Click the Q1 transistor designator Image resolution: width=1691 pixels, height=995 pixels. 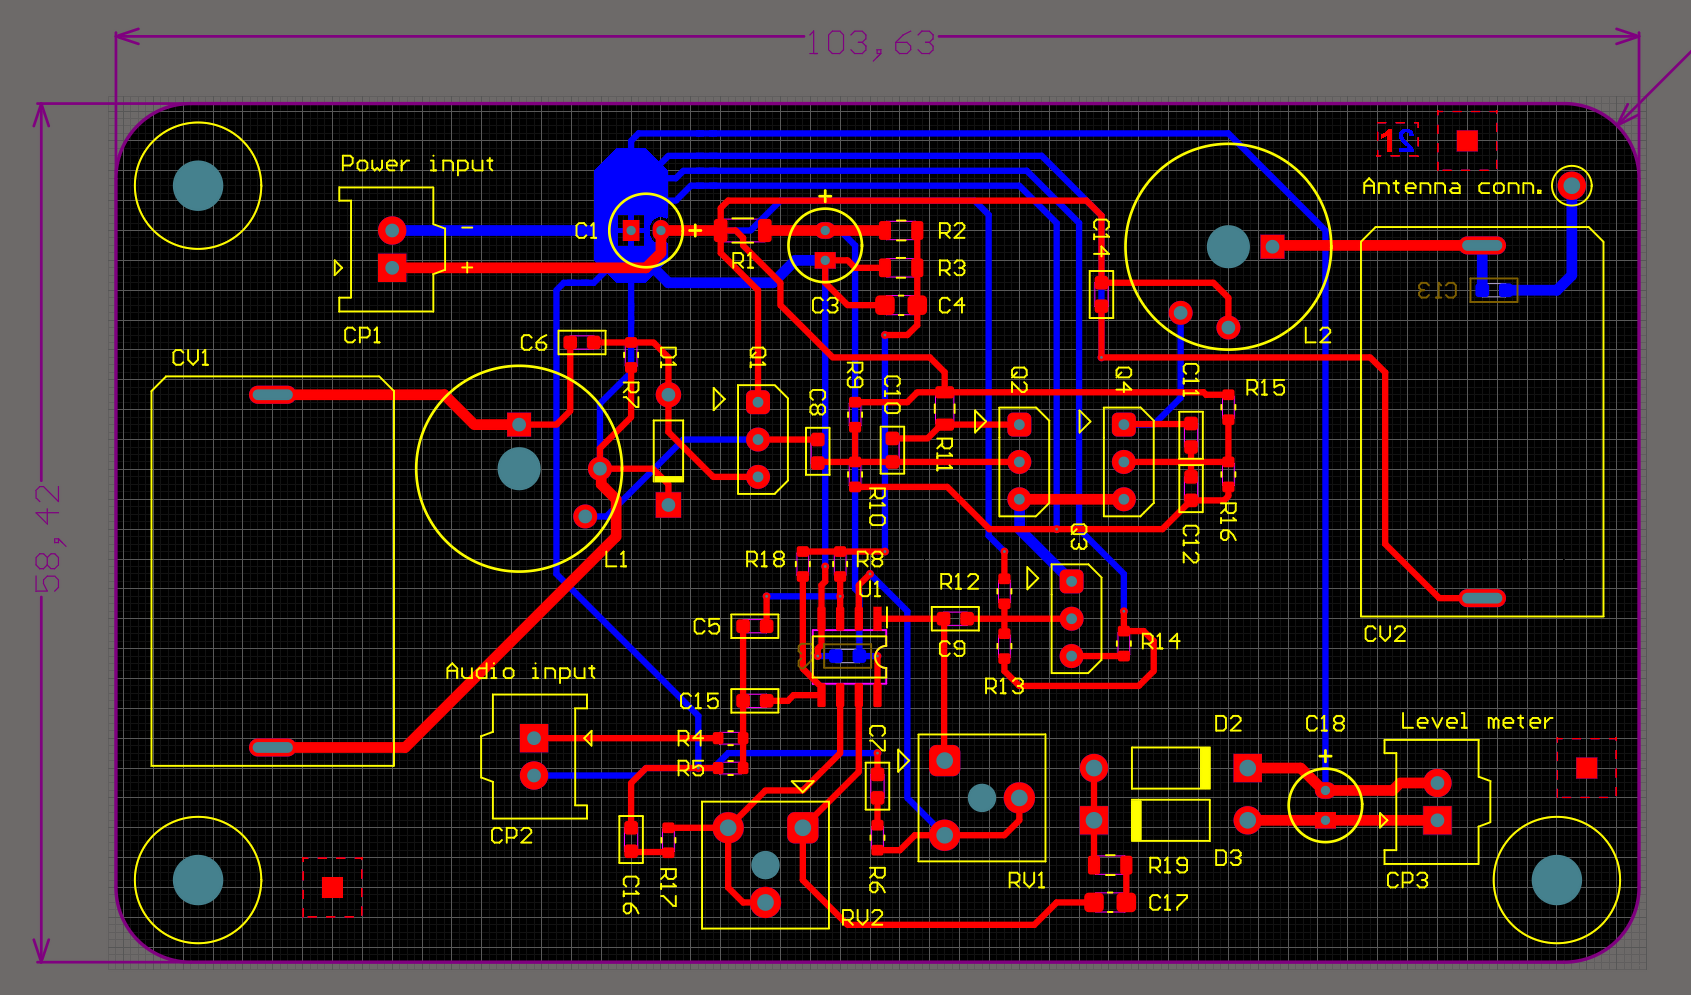(757, 357)
